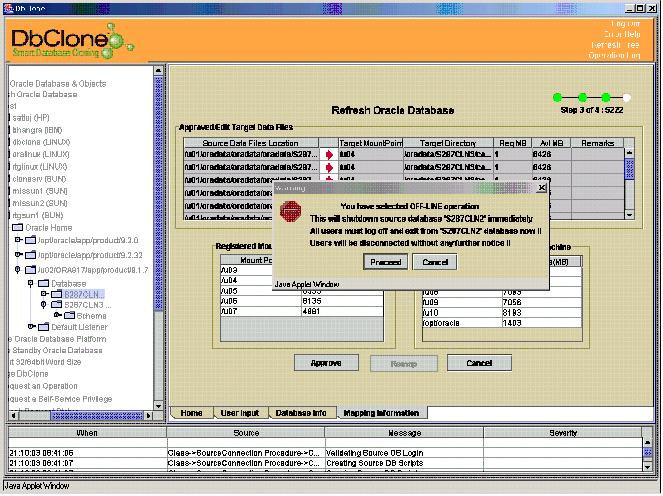Click Cancel beside the Remap button
This screenshot has height=496, width=663.
click(479, 363)
